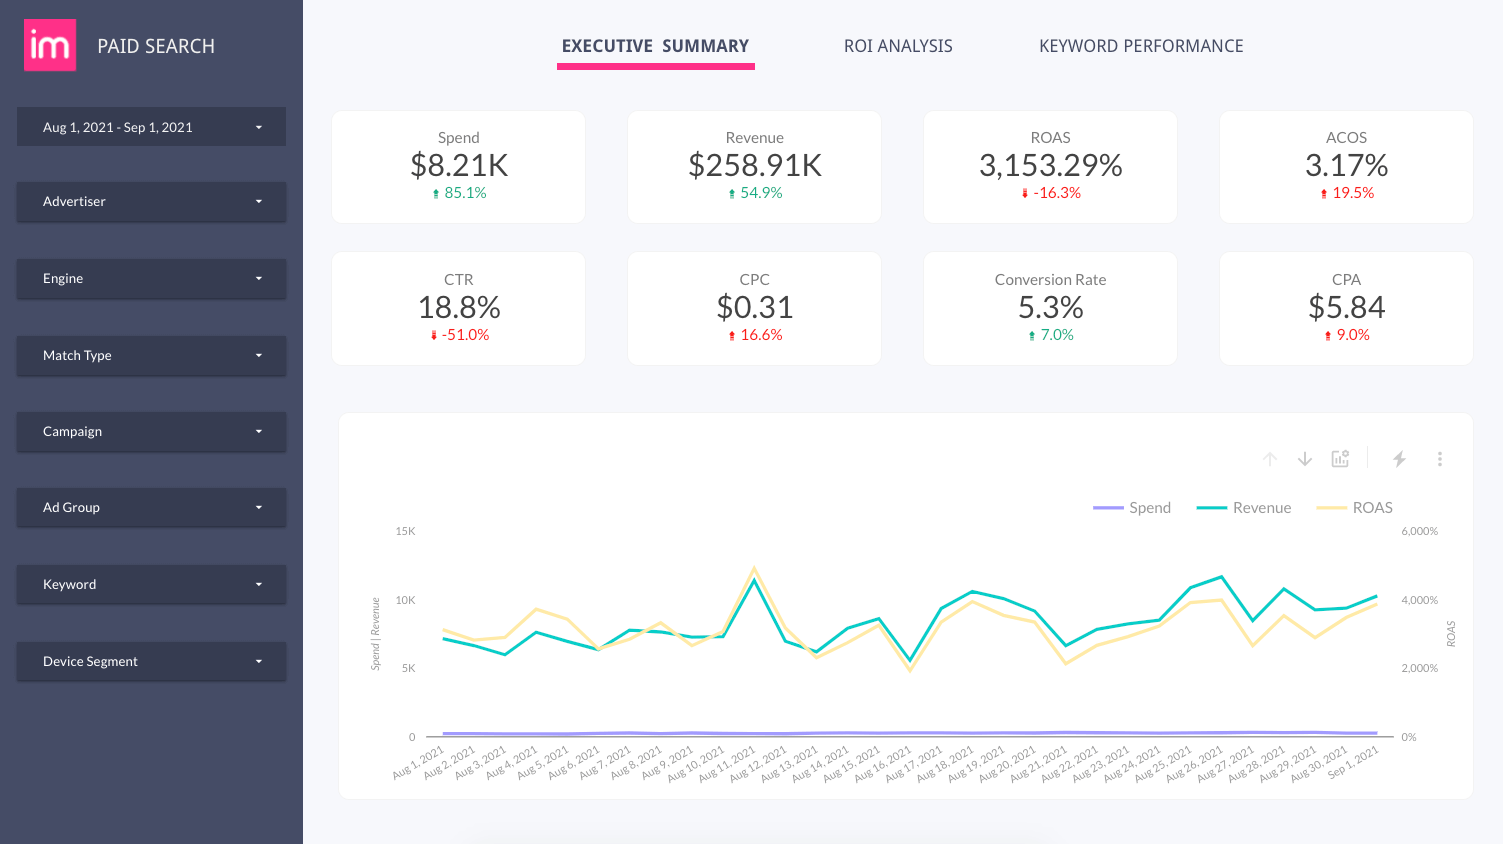Click the im logo in the sidebar
Image resolution: width=1503 pixels, height=844 pixels.
[x=49, y=45]
